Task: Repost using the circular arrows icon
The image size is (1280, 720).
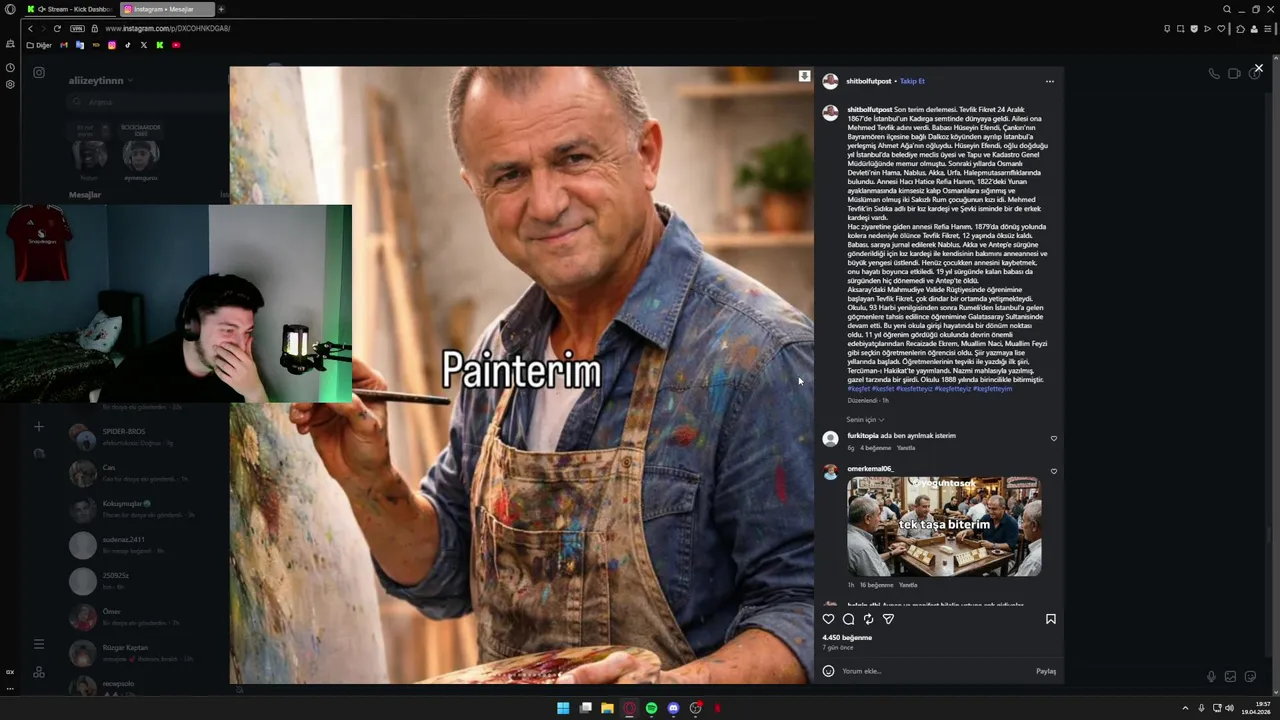Action: pos(868,619)
